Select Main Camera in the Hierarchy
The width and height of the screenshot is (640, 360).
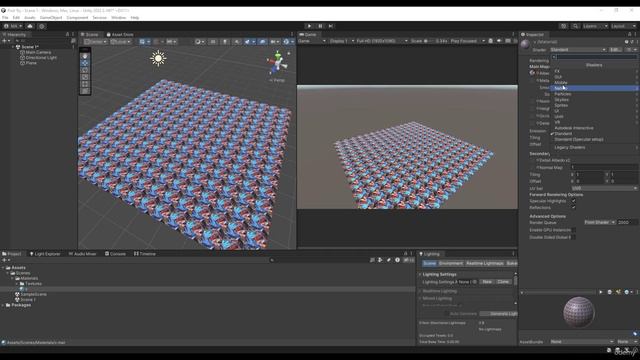(x=38, y=52)
